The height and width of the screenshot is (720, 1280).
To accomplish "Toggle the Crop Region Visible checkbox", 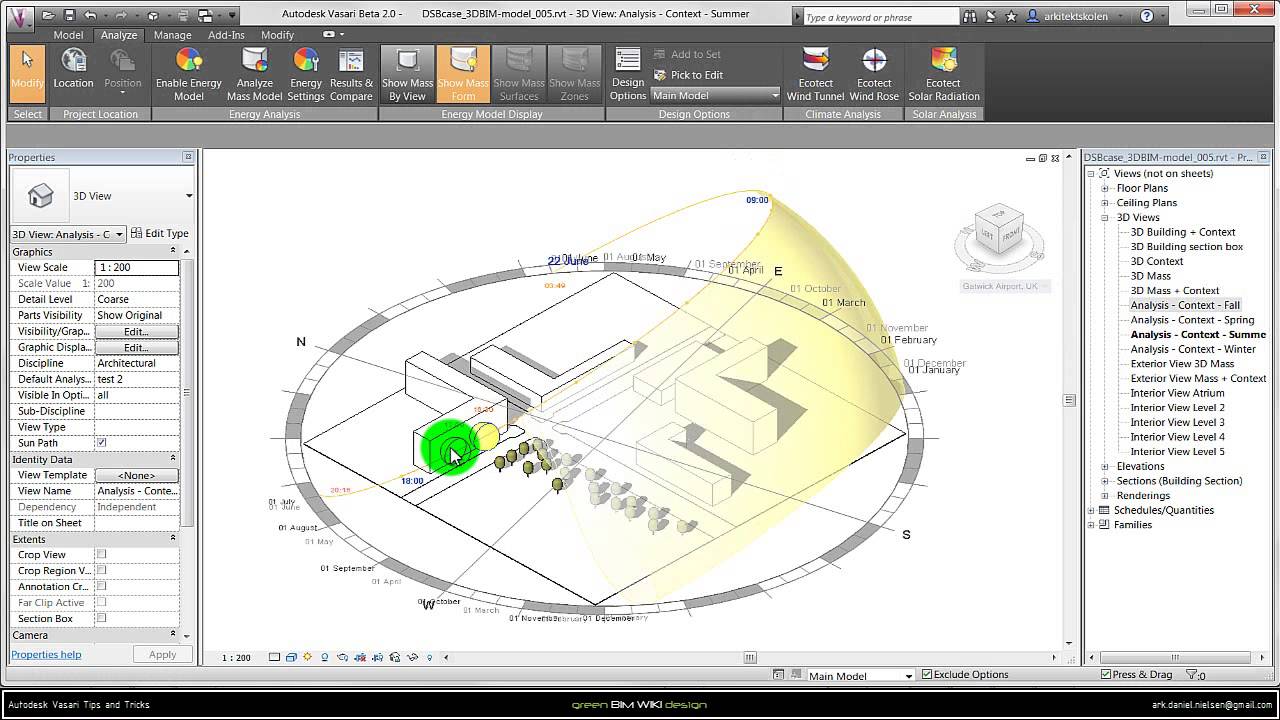I will tap(101, 570).
